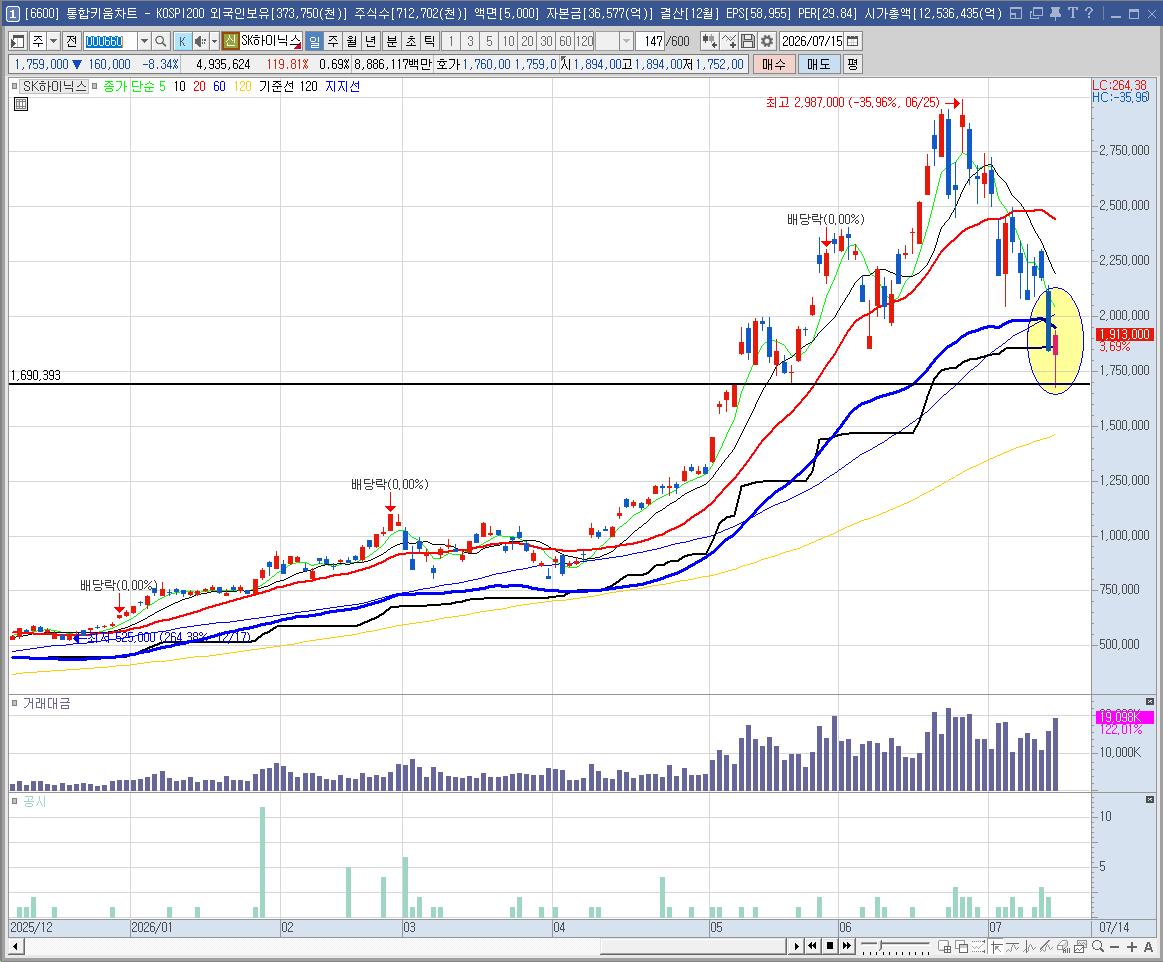Select the 월 monthly period tab
Image resolution: width=1163 pixels, height=962 pixels.
pos(352,42)
